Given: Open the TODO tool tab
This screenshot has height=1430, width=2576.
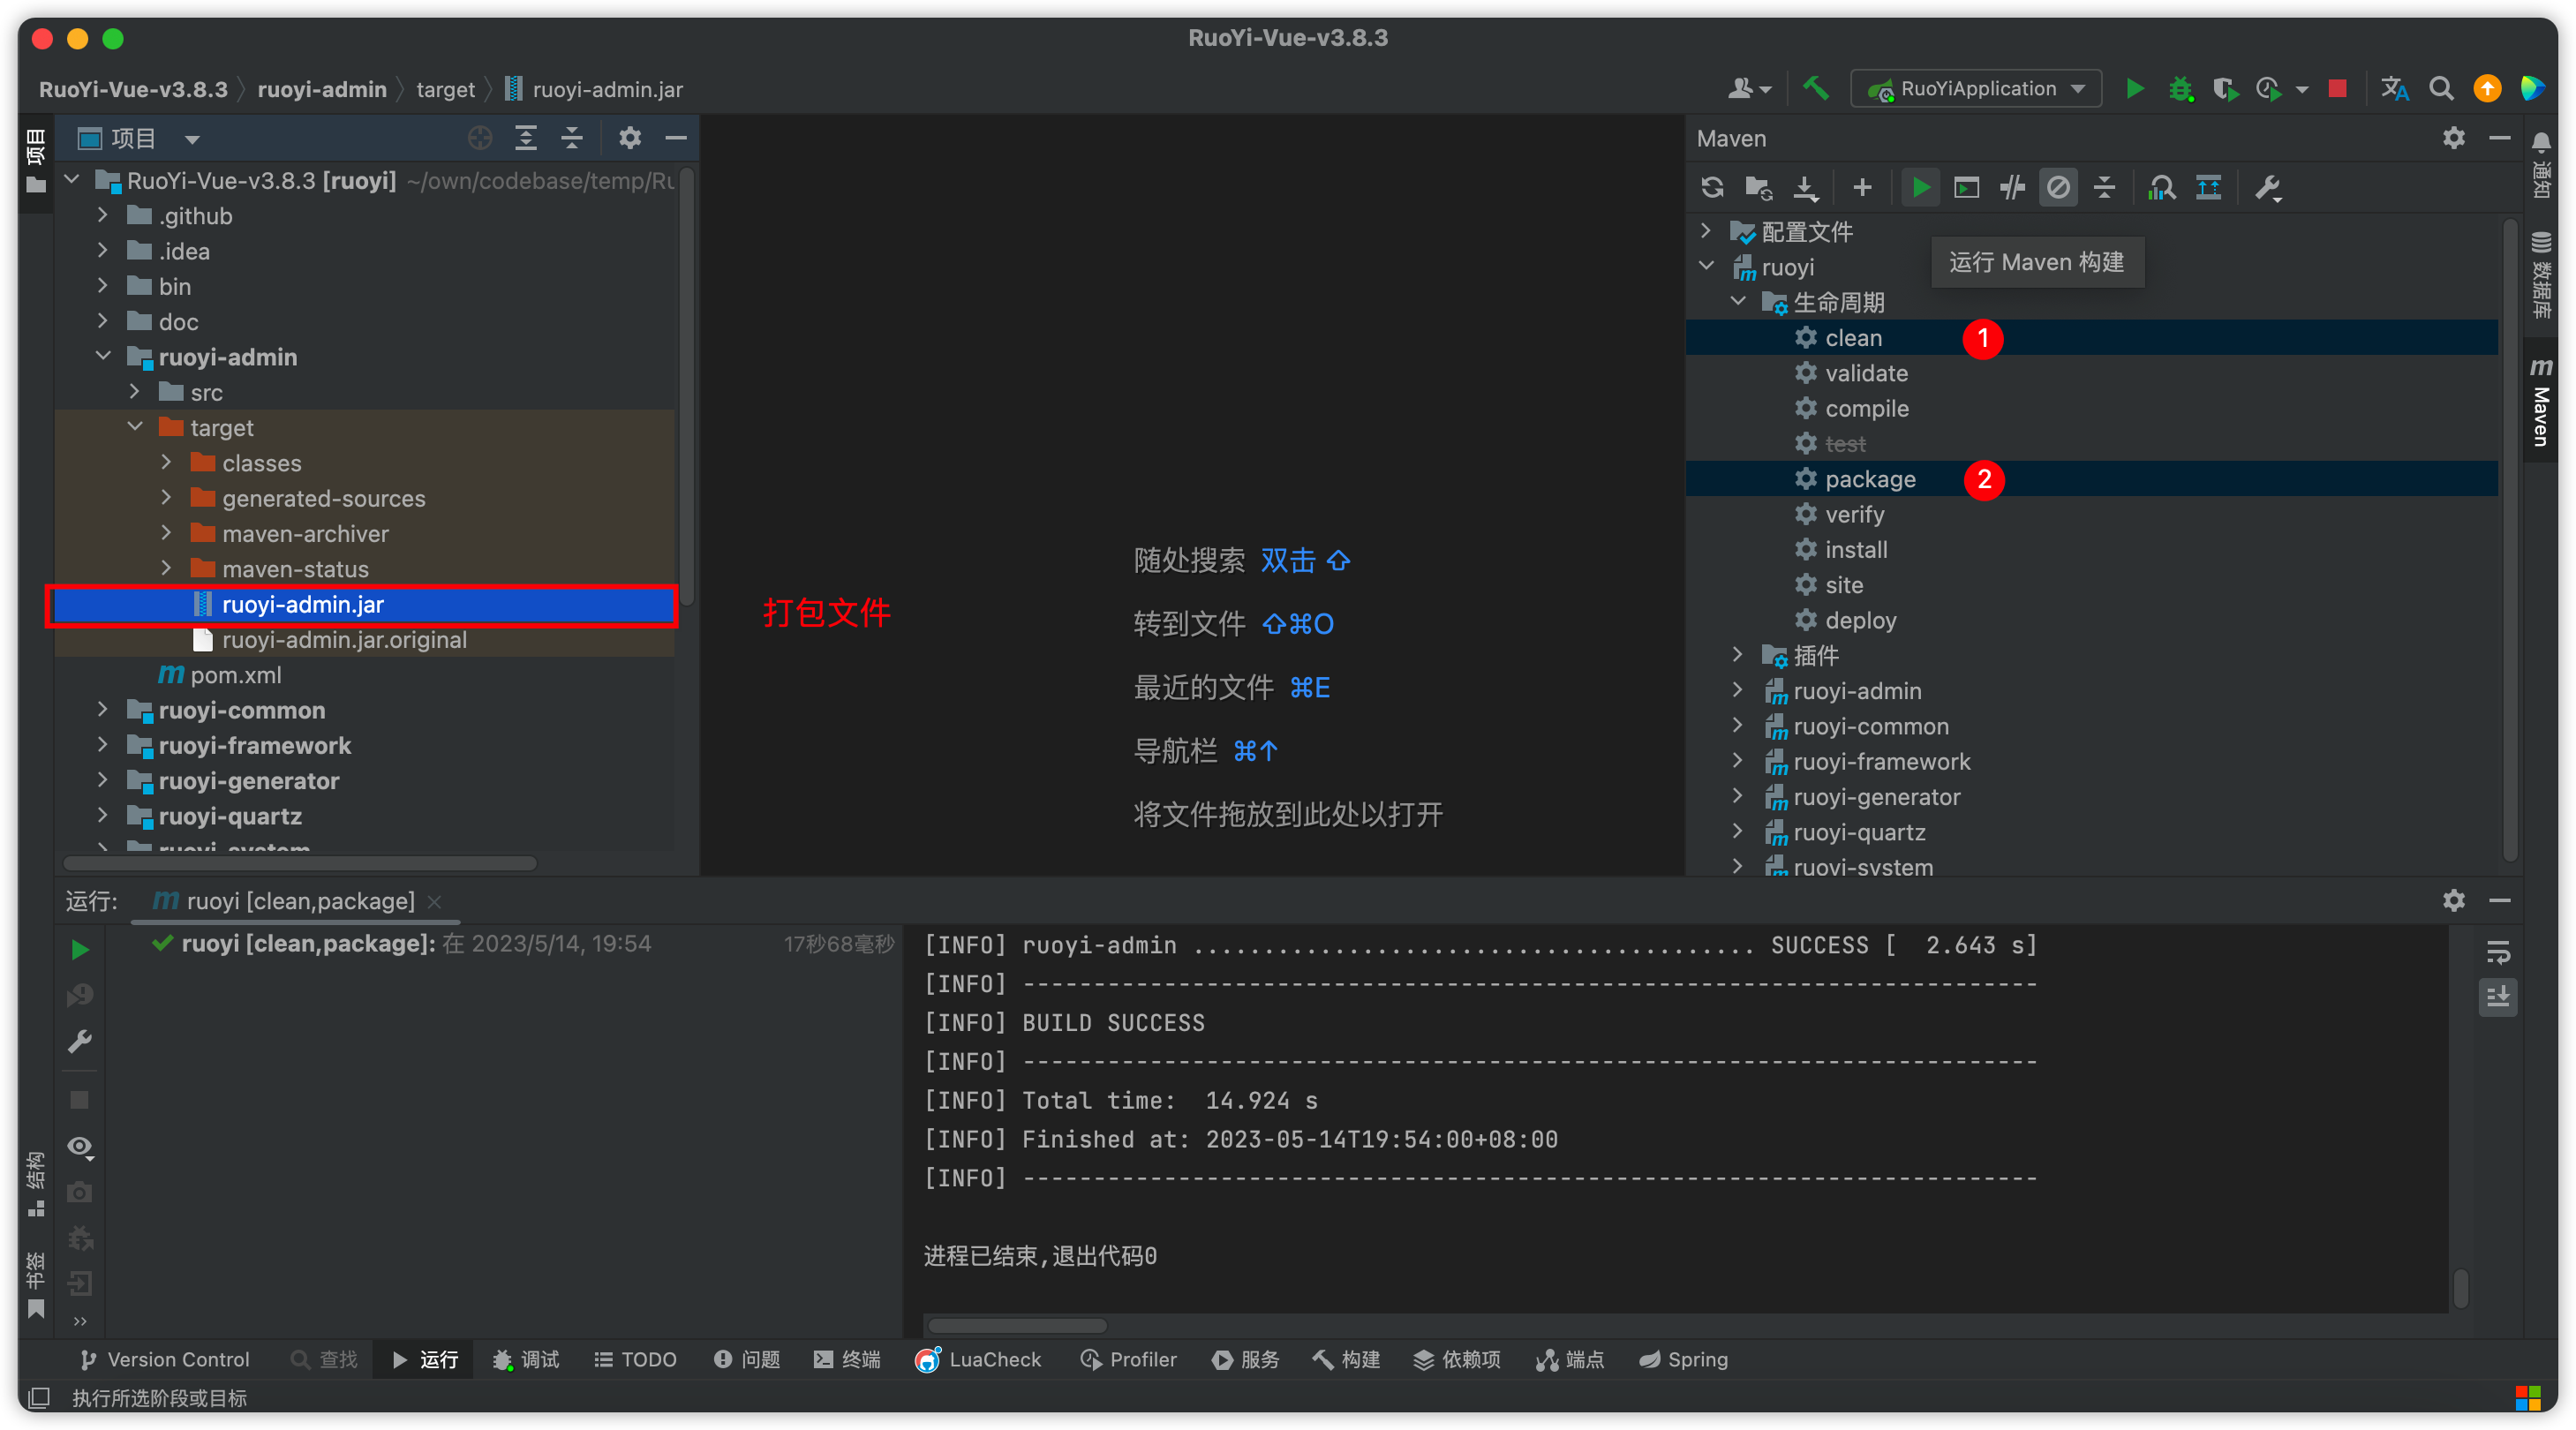Looking at the screenshot, I should (635, 1359).
